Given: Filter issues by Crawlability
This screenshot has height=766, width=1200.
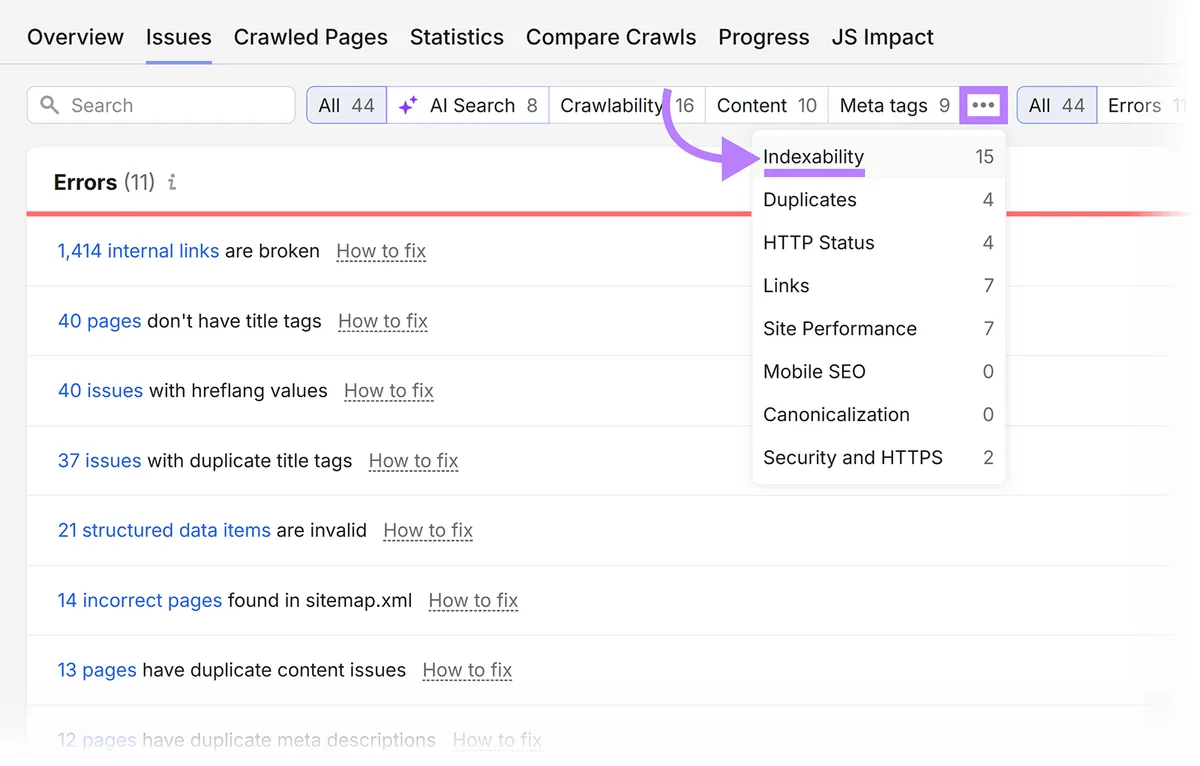Looking at the screenshot, I should coord(627,105).
